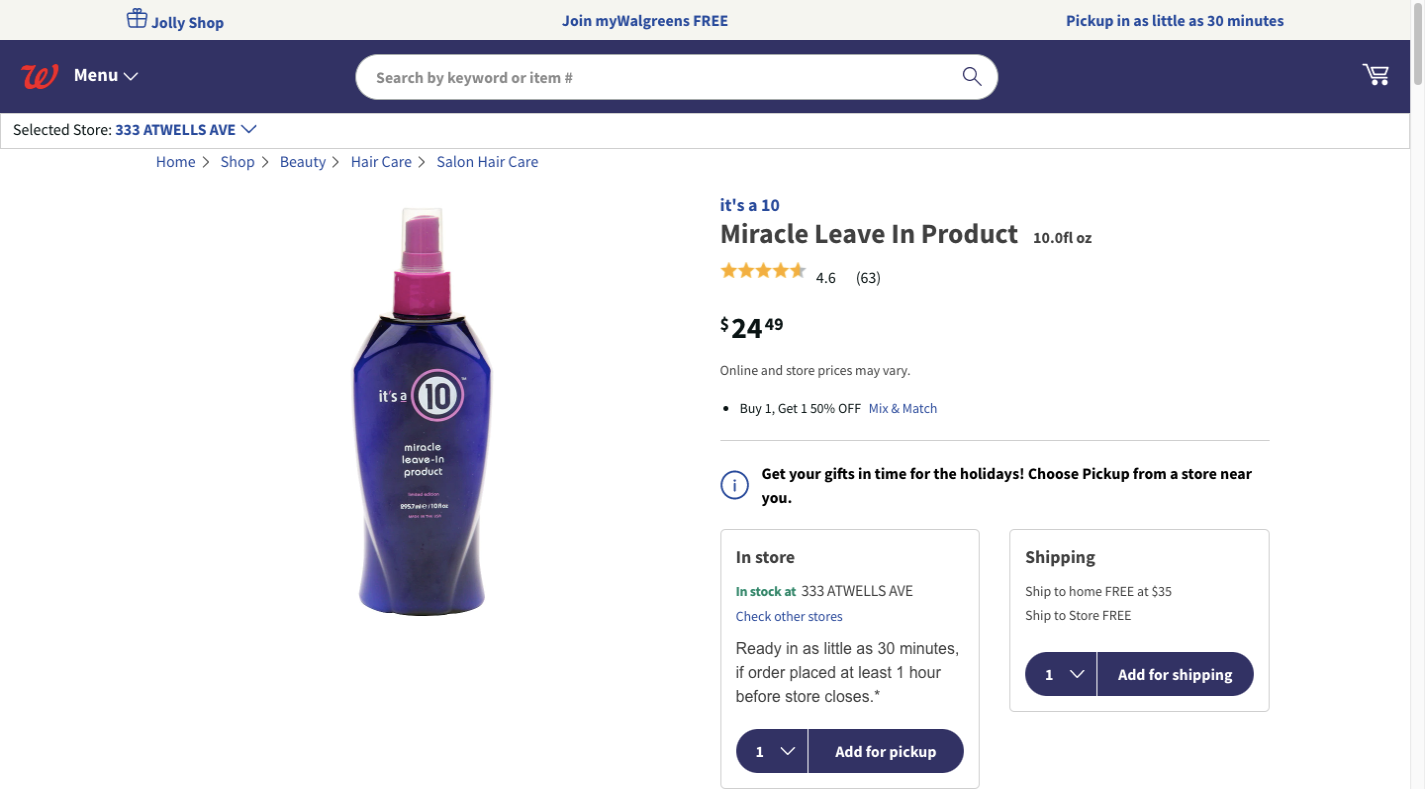
Task: Click the star rating icons
Action: coord(763,271)
